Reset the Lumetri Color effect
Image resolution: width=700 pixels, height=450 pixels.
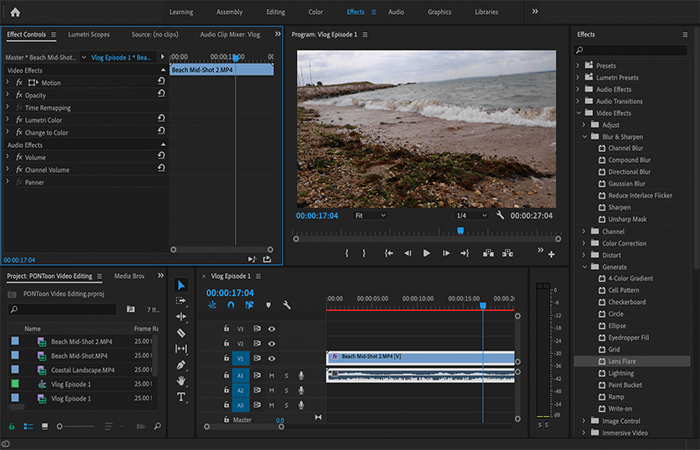click(x=161, y=118)
